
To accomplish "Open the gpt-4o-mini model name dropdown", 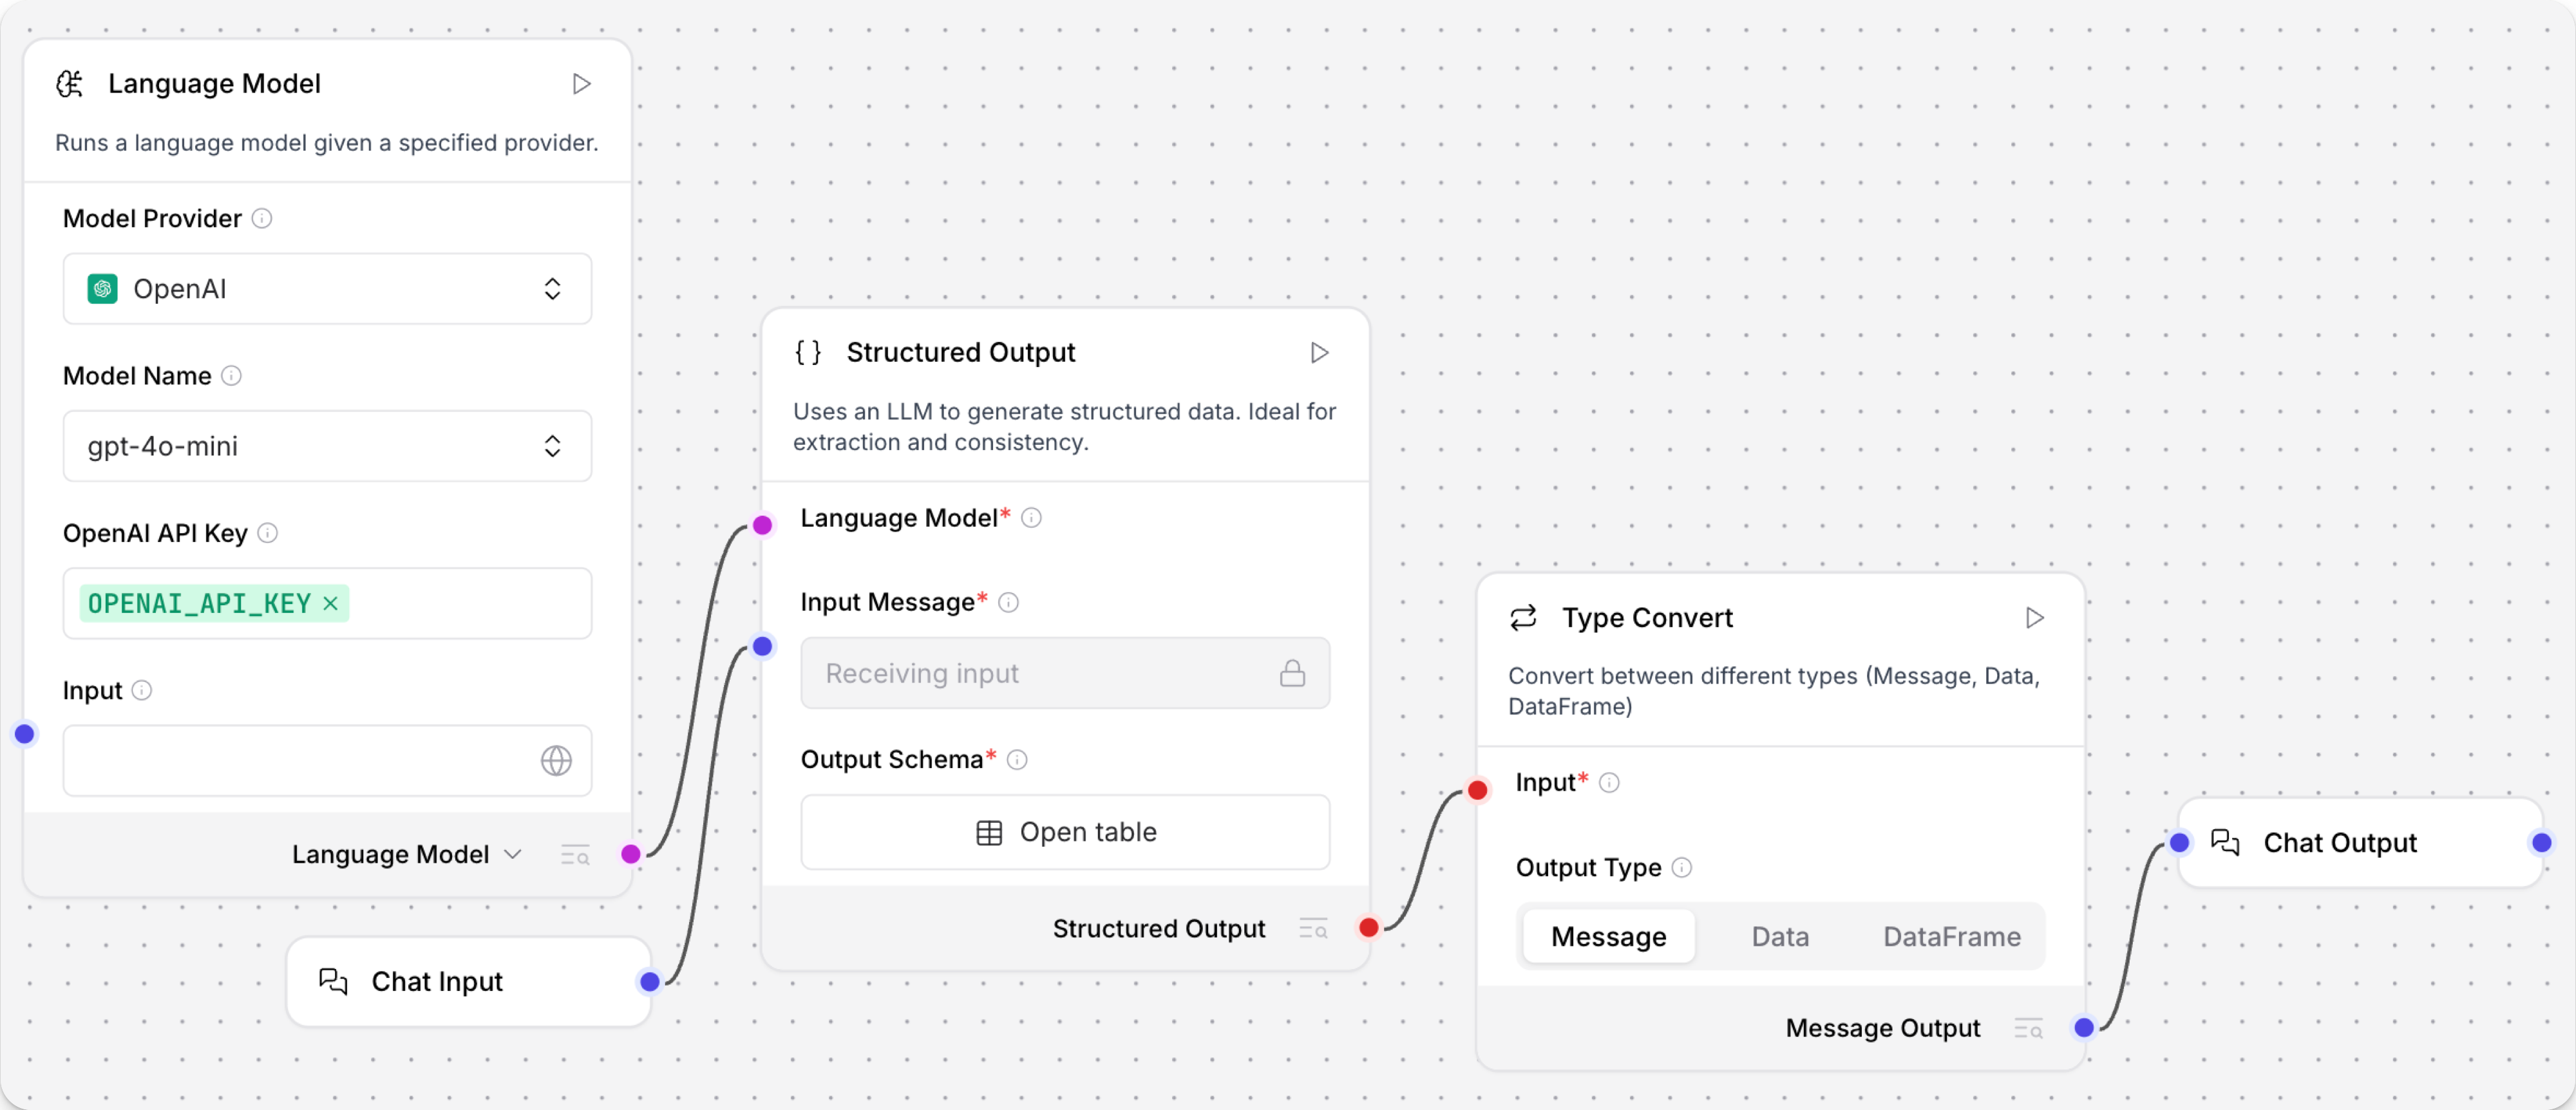I will (x=327, y=446).
